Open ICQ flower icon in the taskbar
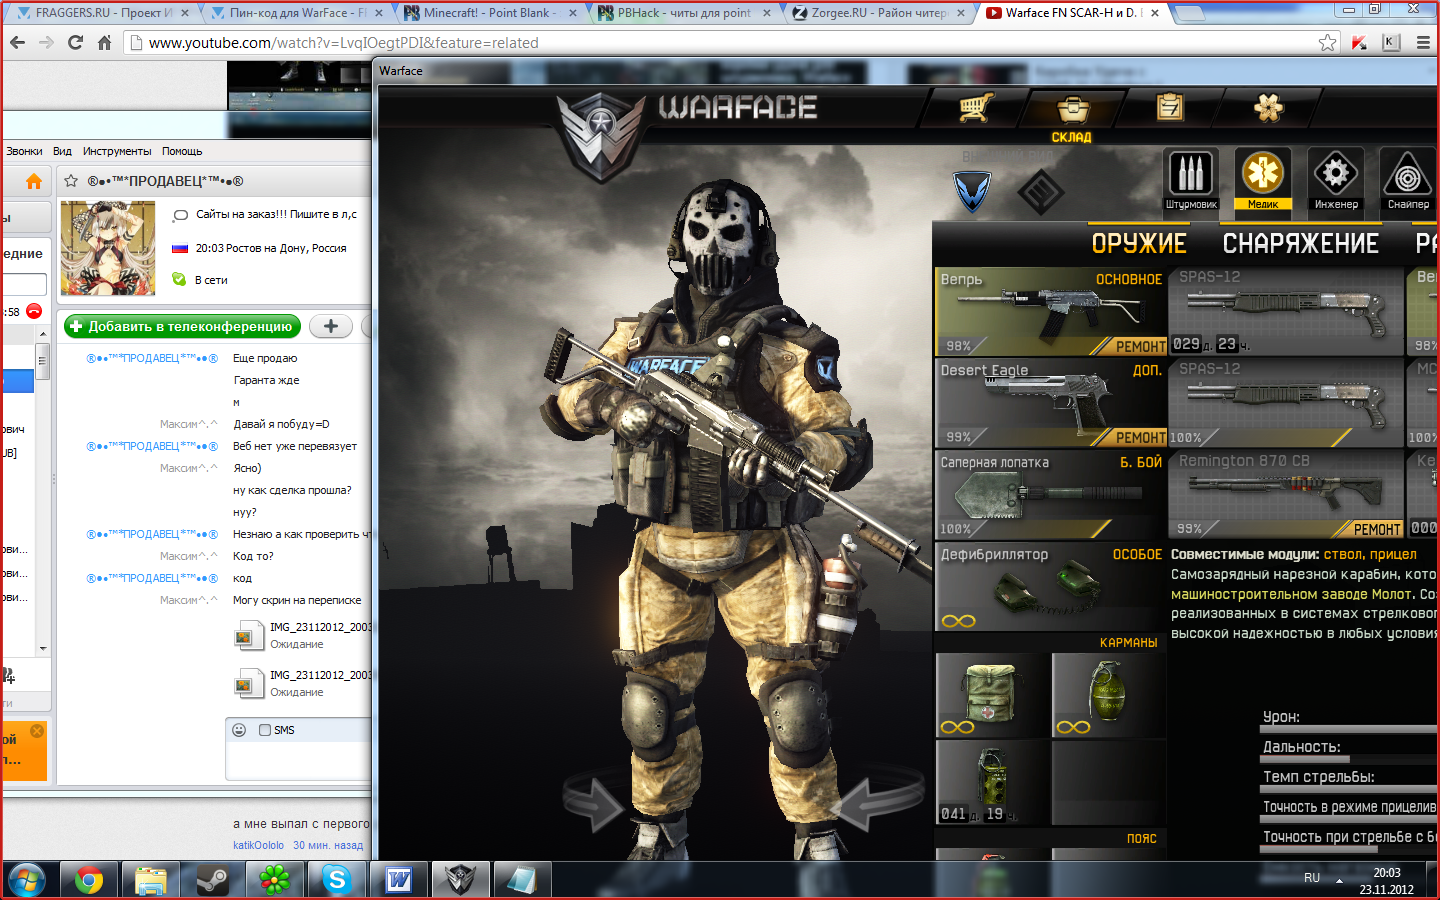 (x=274, y=880)
